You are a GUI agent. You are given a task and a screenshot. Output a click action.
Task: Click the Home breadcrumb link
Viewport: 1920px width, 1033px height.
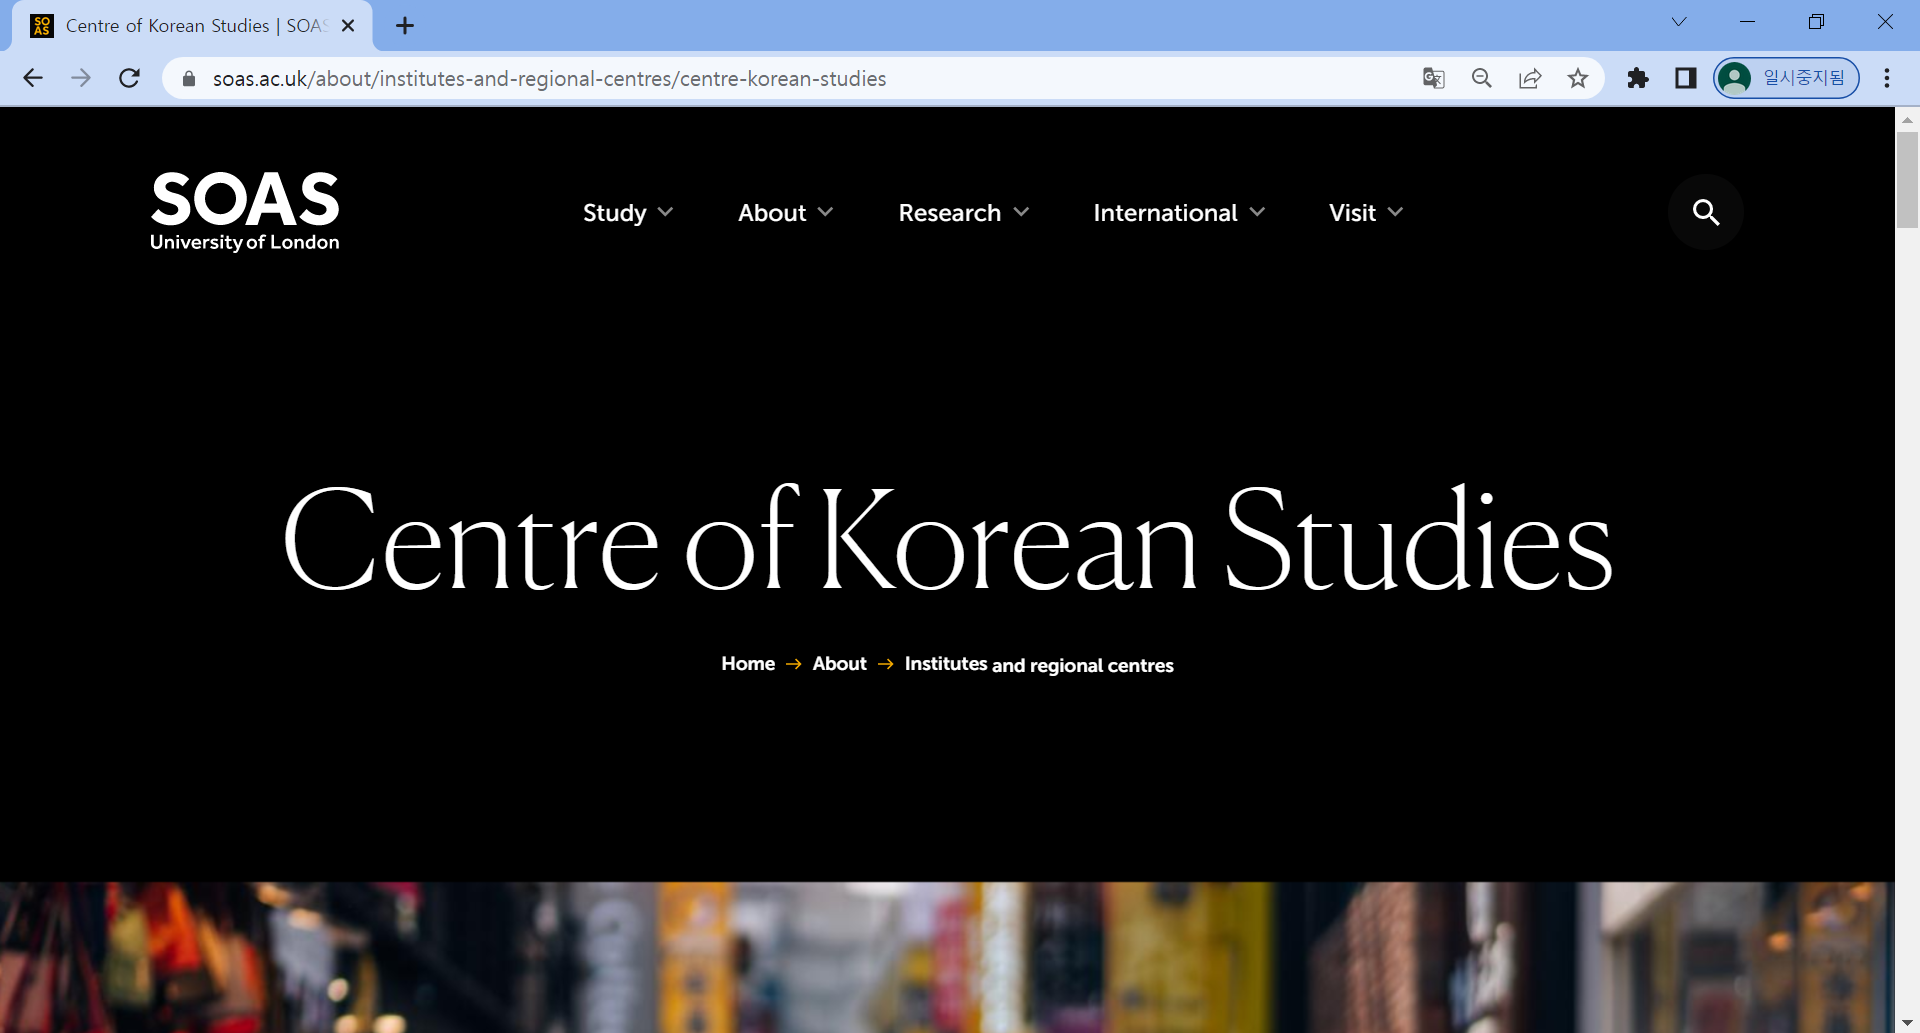click(748, 664)
